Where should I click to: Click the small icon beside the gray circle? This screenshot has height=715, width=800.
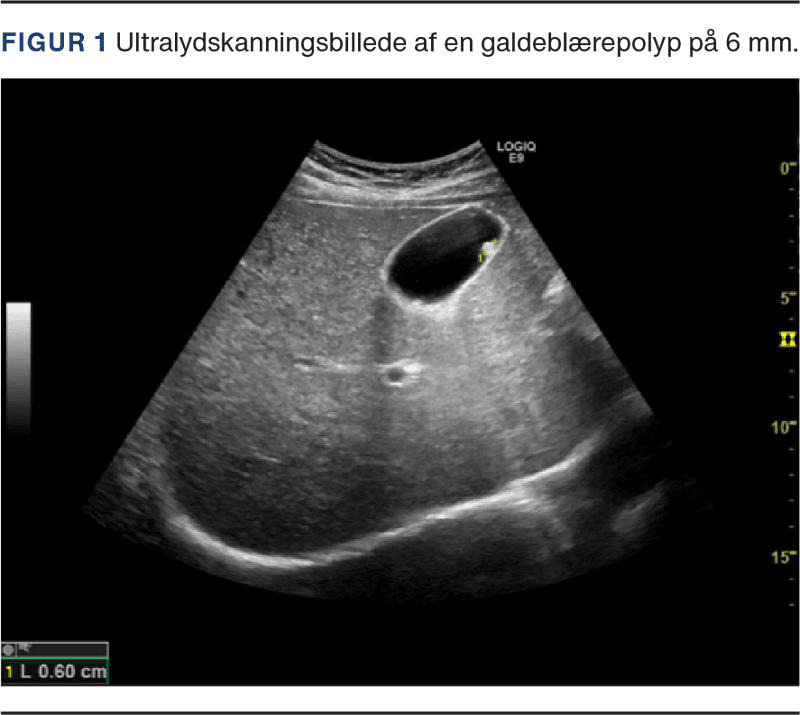pos(24,649)
